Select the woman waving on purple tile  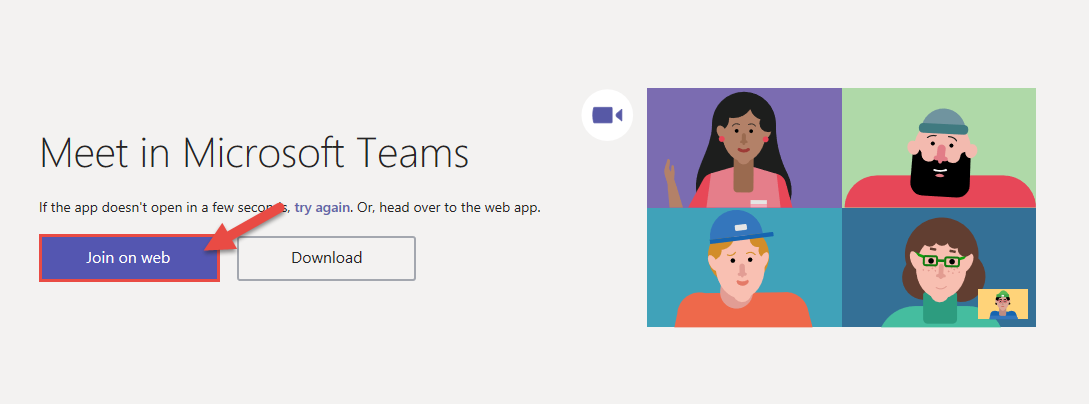click(744, 148)
